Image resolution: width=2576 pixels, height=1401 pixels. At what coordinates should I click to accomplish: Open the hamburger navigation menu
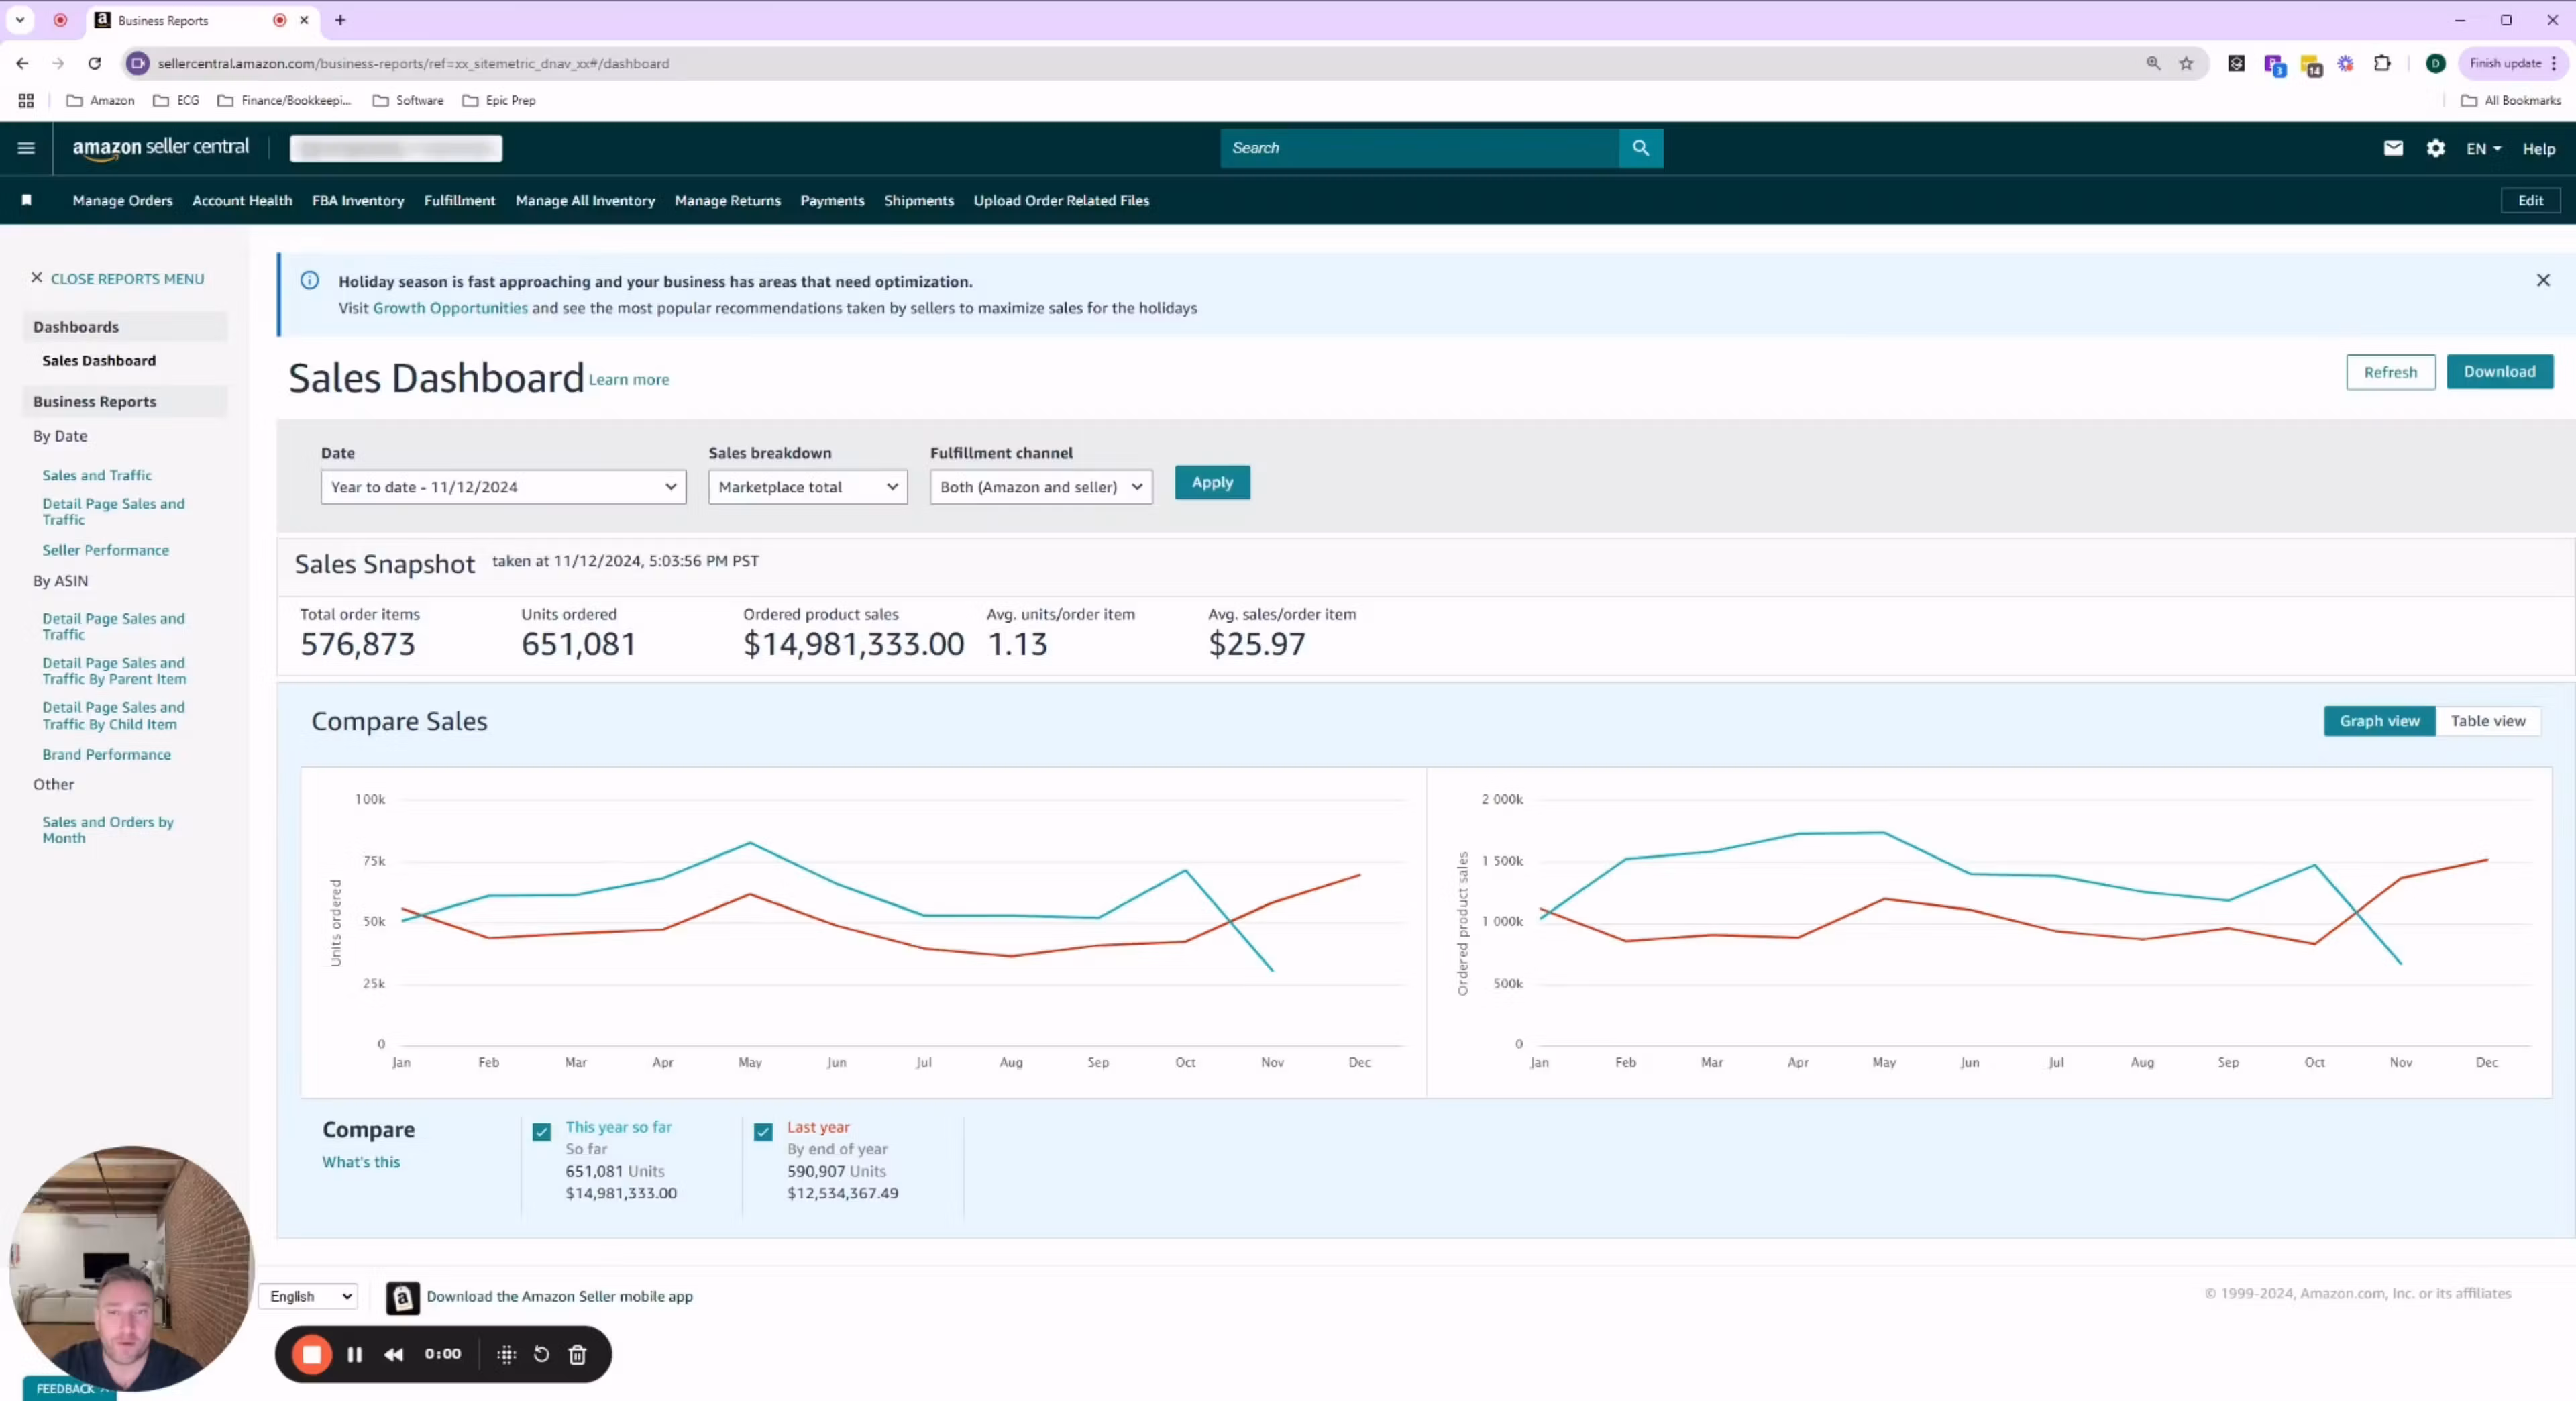pyautogui.click(x=26, y=148)
